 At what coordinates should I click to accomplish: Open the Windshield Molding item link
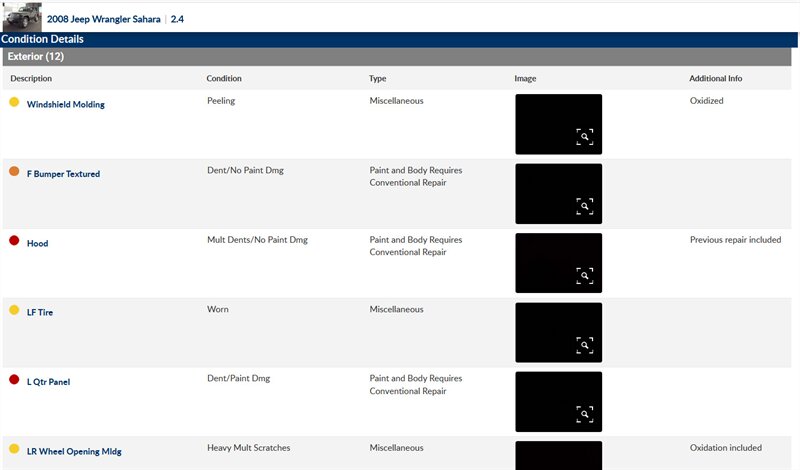click(x=65, y=104)
